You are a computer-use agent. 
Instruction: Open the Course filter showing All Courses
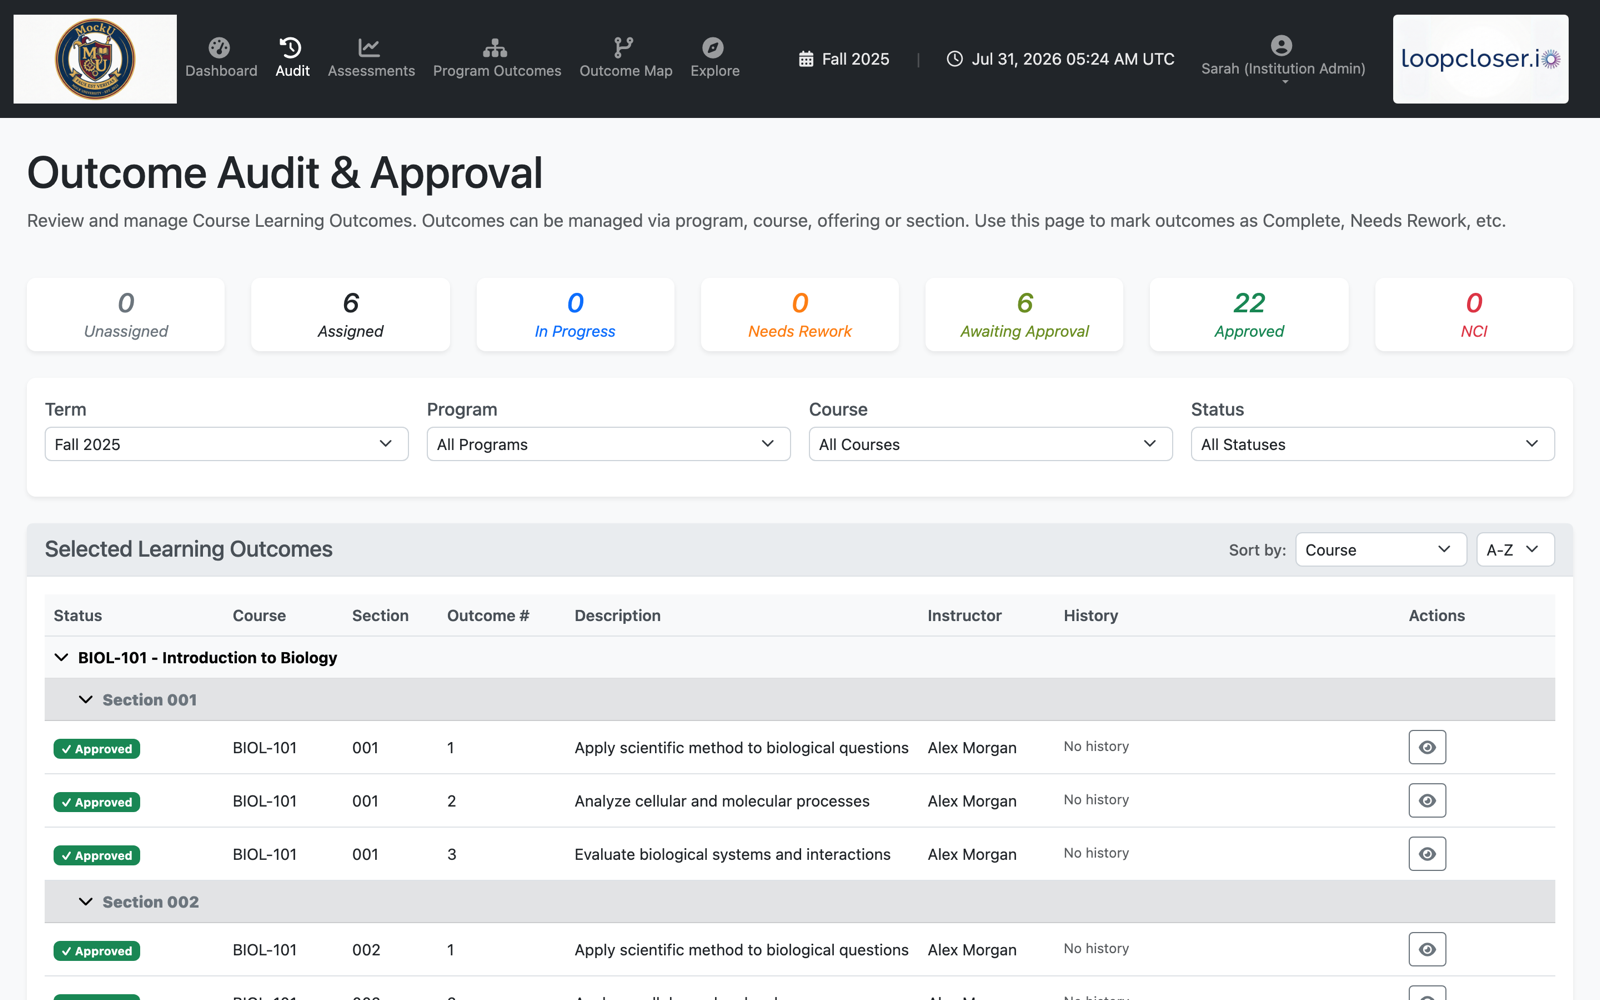pyautogui.click(x=991, y=444)
